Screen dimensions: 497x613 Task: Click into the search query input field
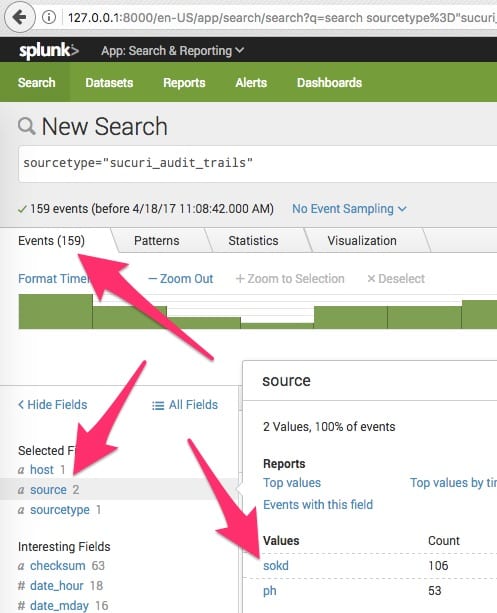pyautogui.click(x=258, y=163)
